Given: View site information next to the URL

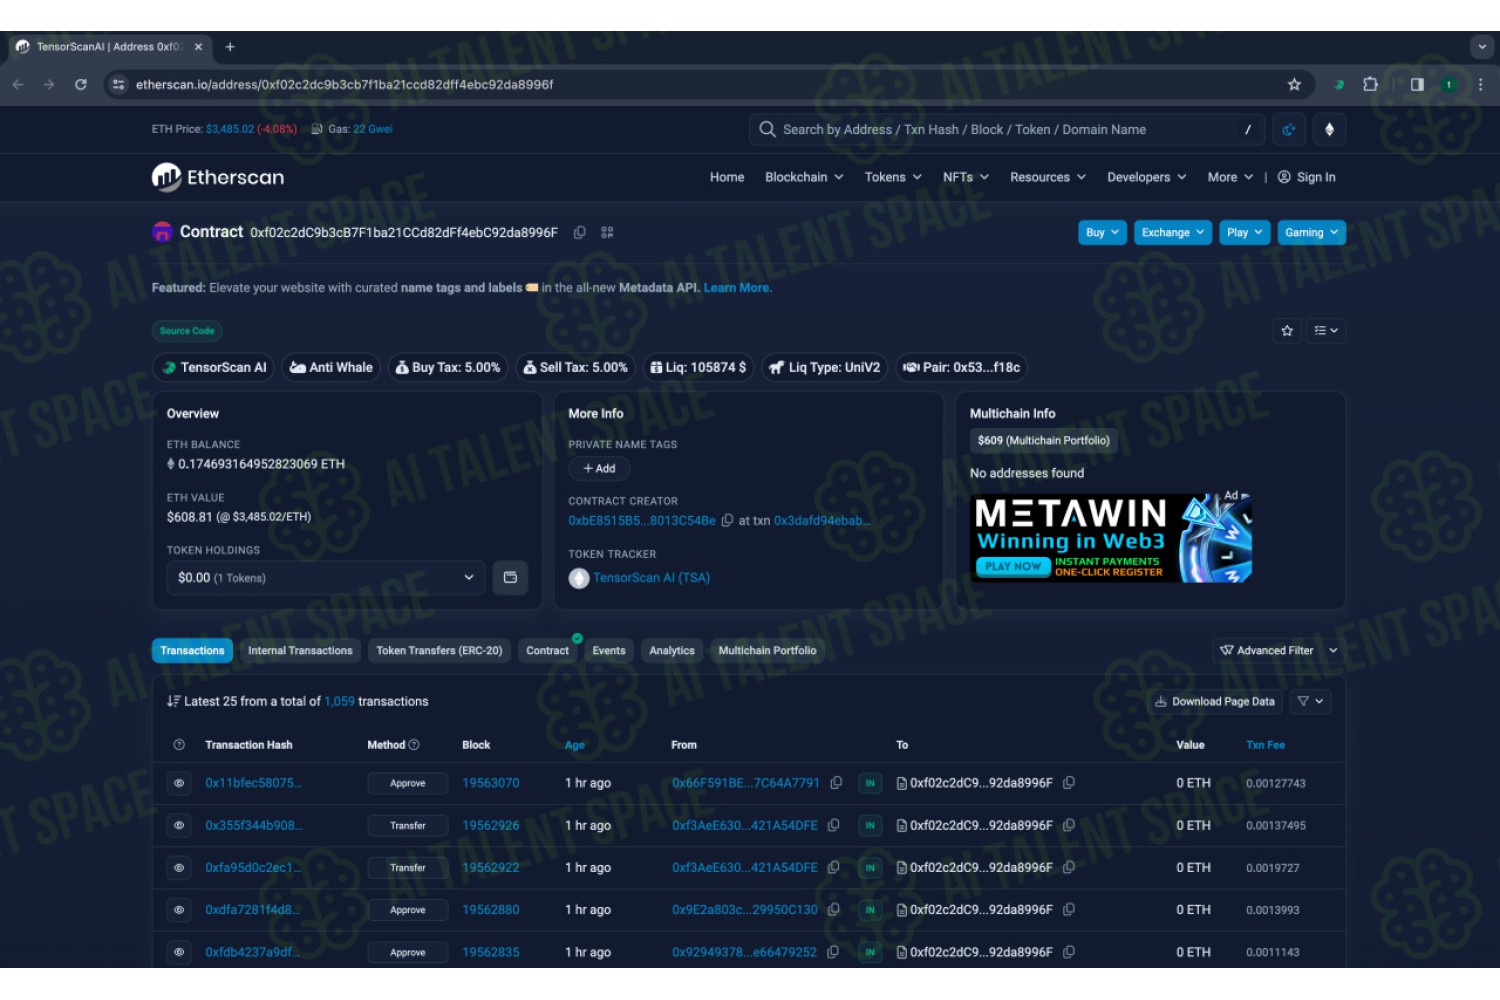Looking at the screenshot, I should click(x=118, y=85).
